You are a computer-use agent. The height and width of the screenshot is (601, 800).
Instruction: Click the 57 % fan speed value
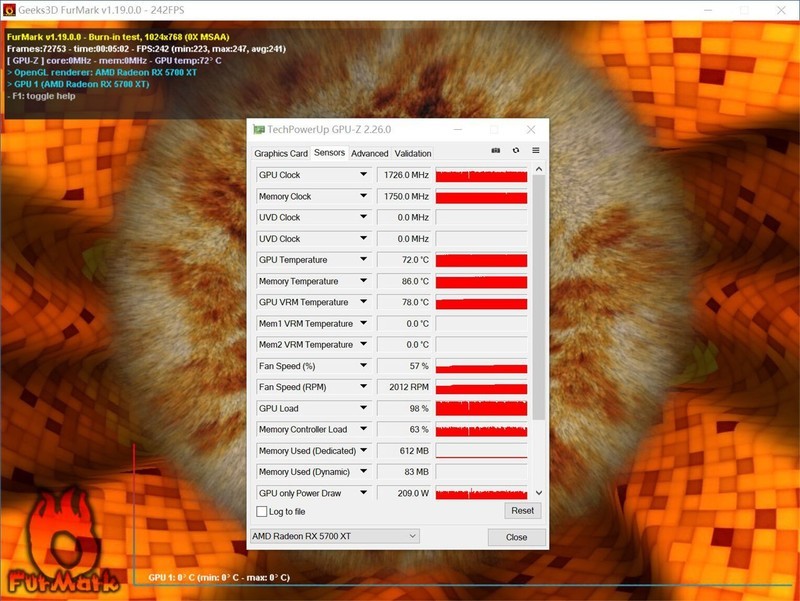pos(405,366)
